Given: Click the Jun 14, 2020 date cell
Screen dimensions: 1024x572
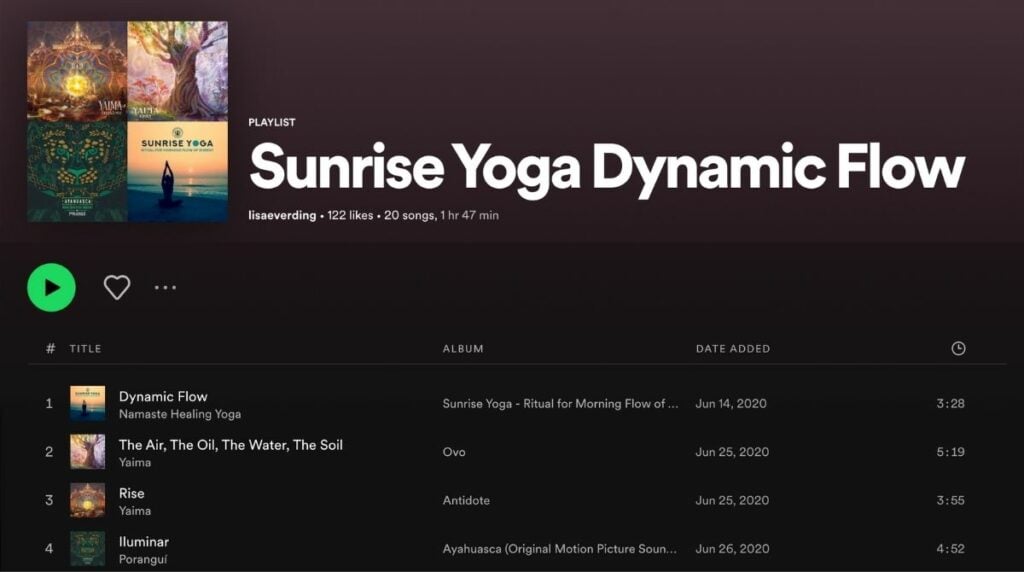Looking at the screenshot, I should click(731, 404).
